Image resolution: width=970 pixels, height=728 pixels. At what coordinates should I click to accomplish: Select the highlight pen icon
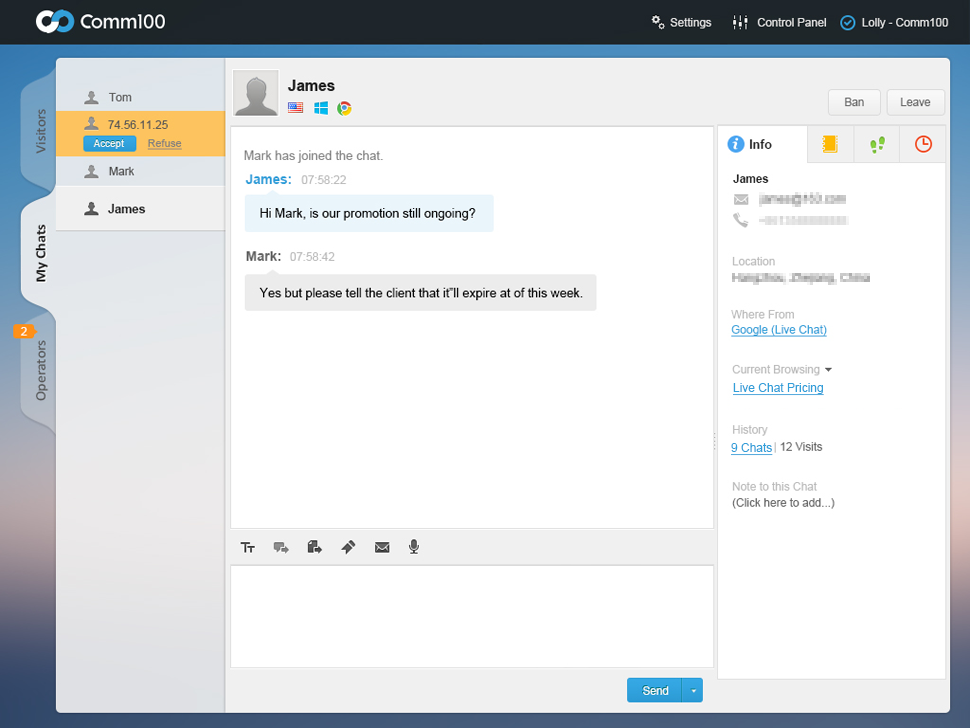pos(348,547)
